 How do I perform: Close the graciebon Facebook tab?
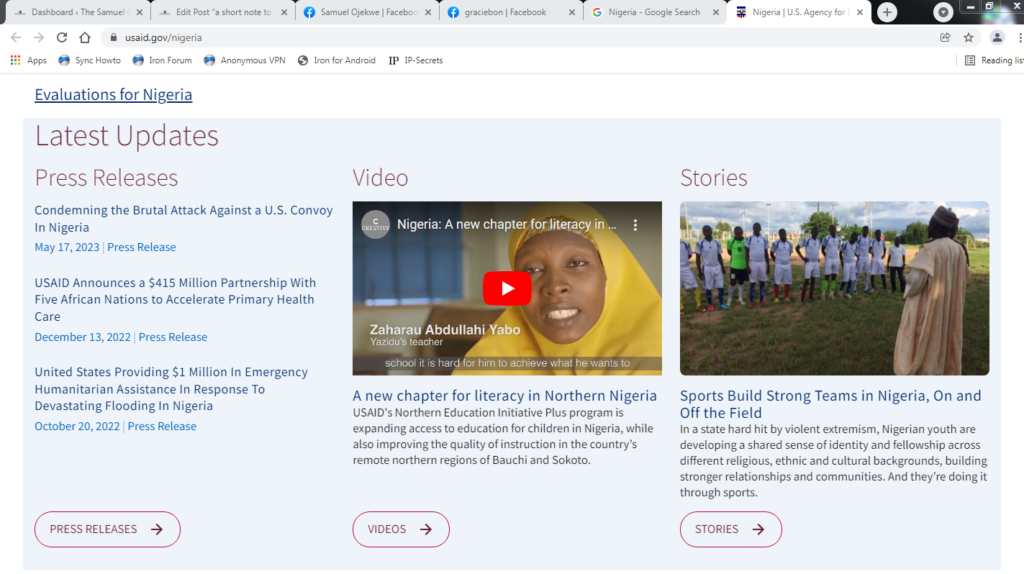pyautogui.click(x=571, y=12)
